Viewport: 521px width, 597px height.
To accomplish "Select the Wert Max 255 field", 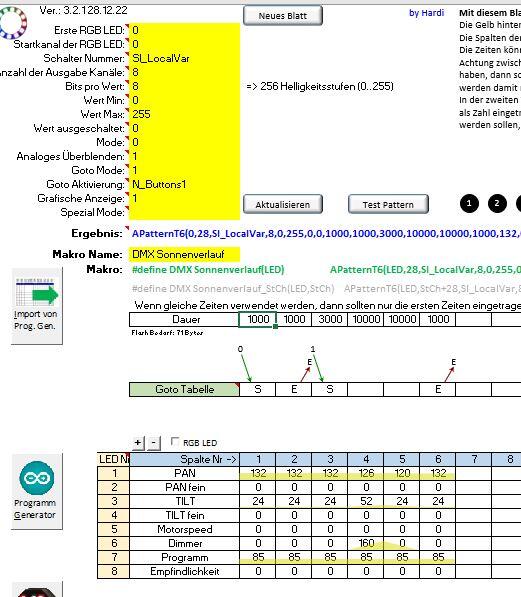I will coord(185,114).
